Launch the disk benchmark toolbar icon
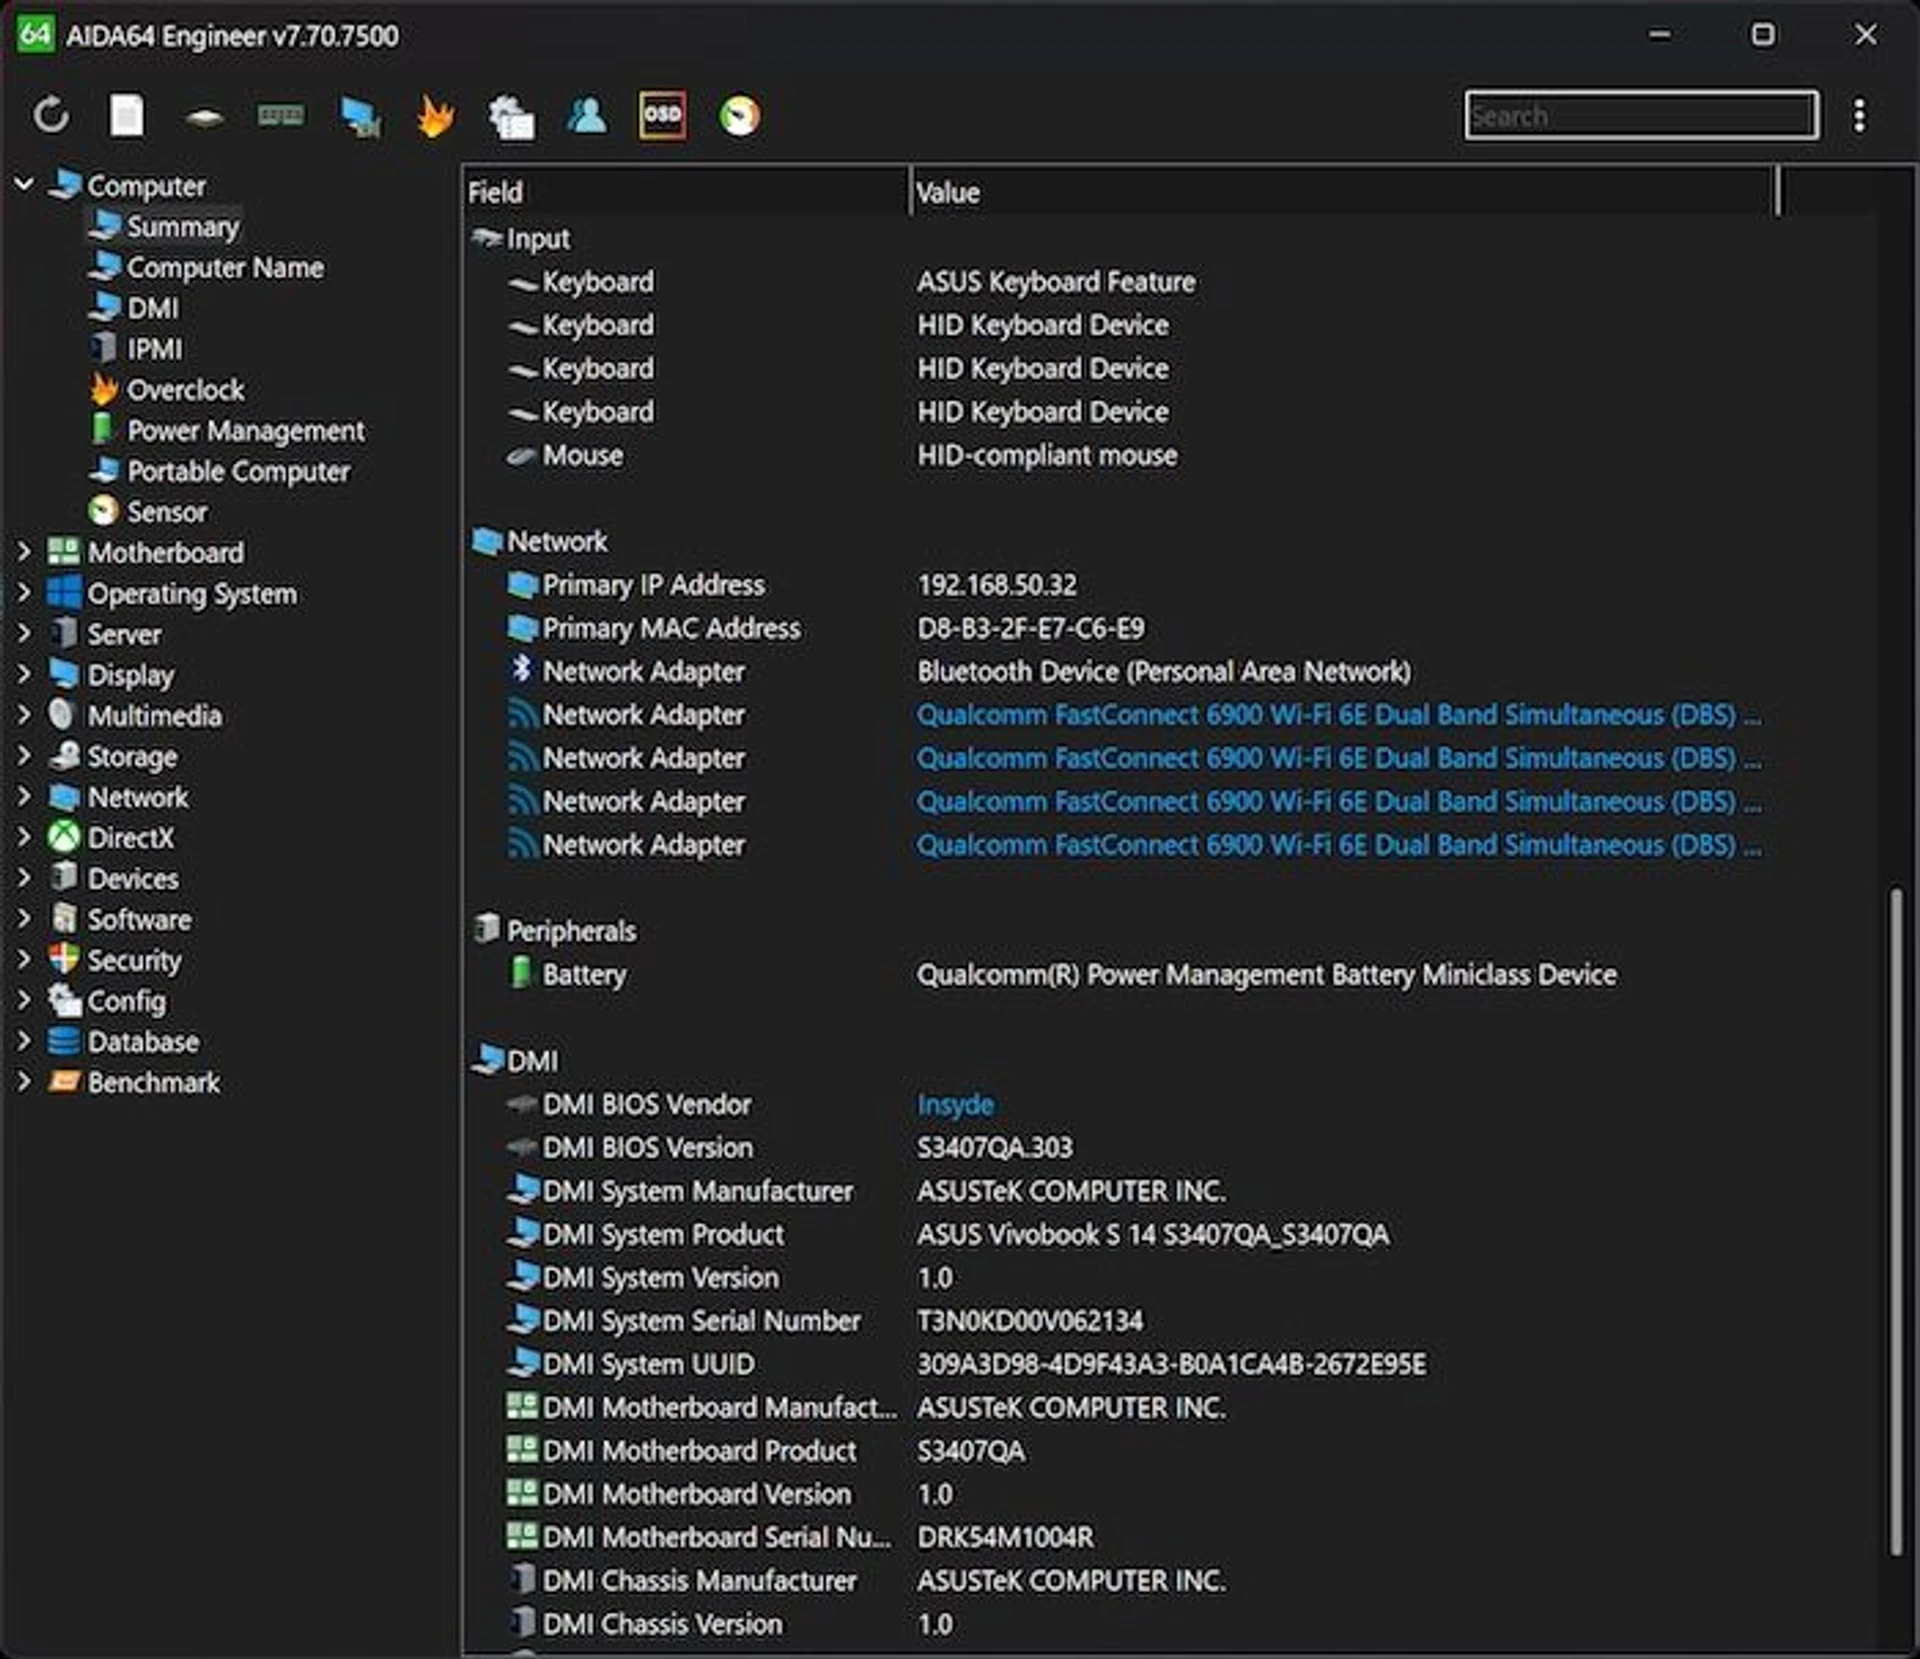Viewport: 1920px width, 1659px height. tap(204, 117)
